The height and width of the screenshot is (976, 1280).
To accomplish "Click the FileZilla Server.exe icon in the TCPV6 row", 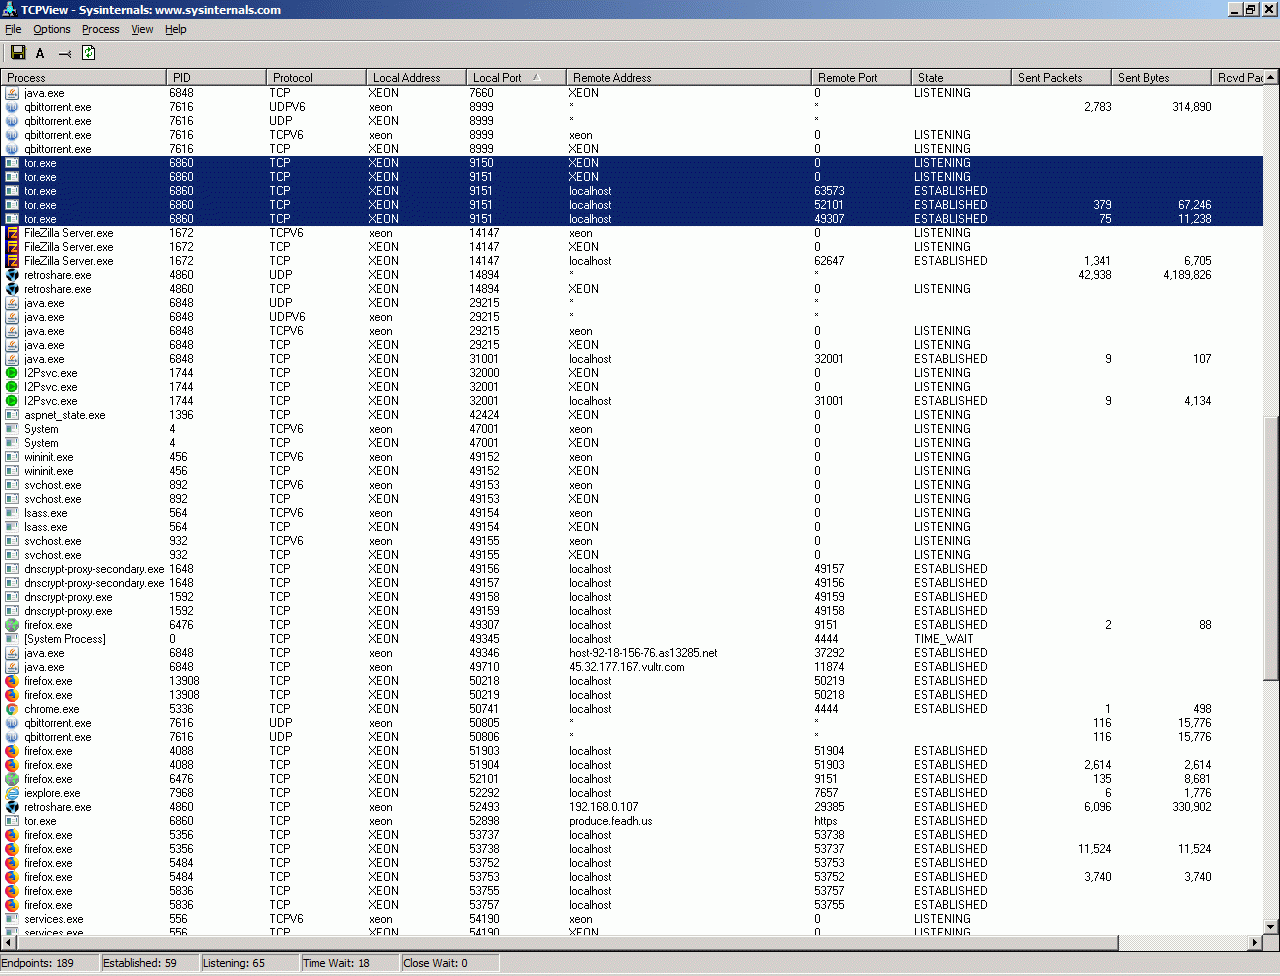I will pyautogui.click(x=12, y=233).
